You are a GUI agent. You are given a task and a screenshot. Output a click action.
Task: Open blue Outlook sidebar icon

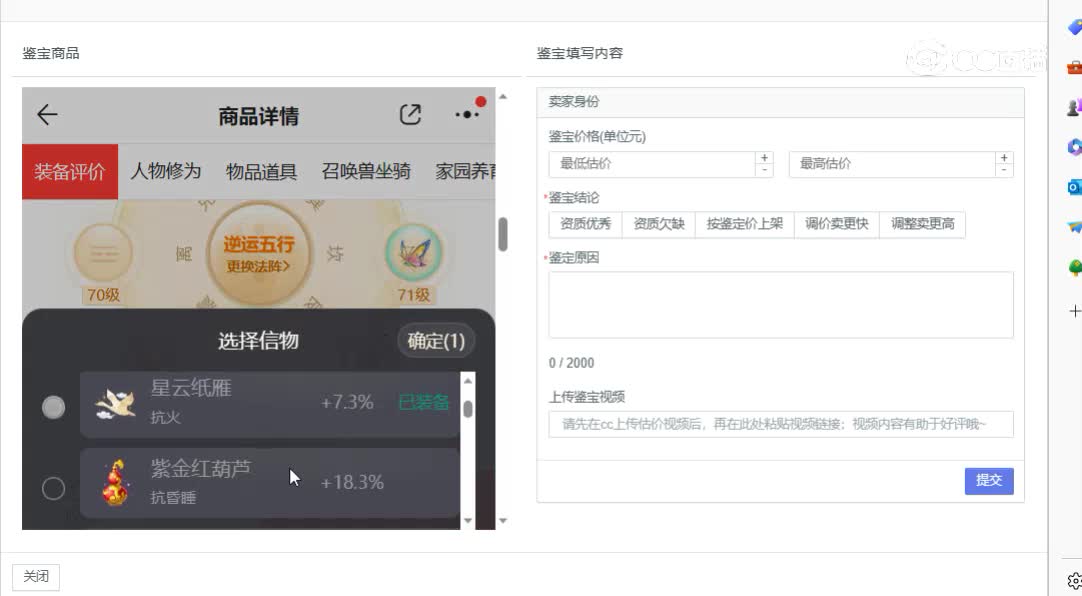tap(1074, 186)
